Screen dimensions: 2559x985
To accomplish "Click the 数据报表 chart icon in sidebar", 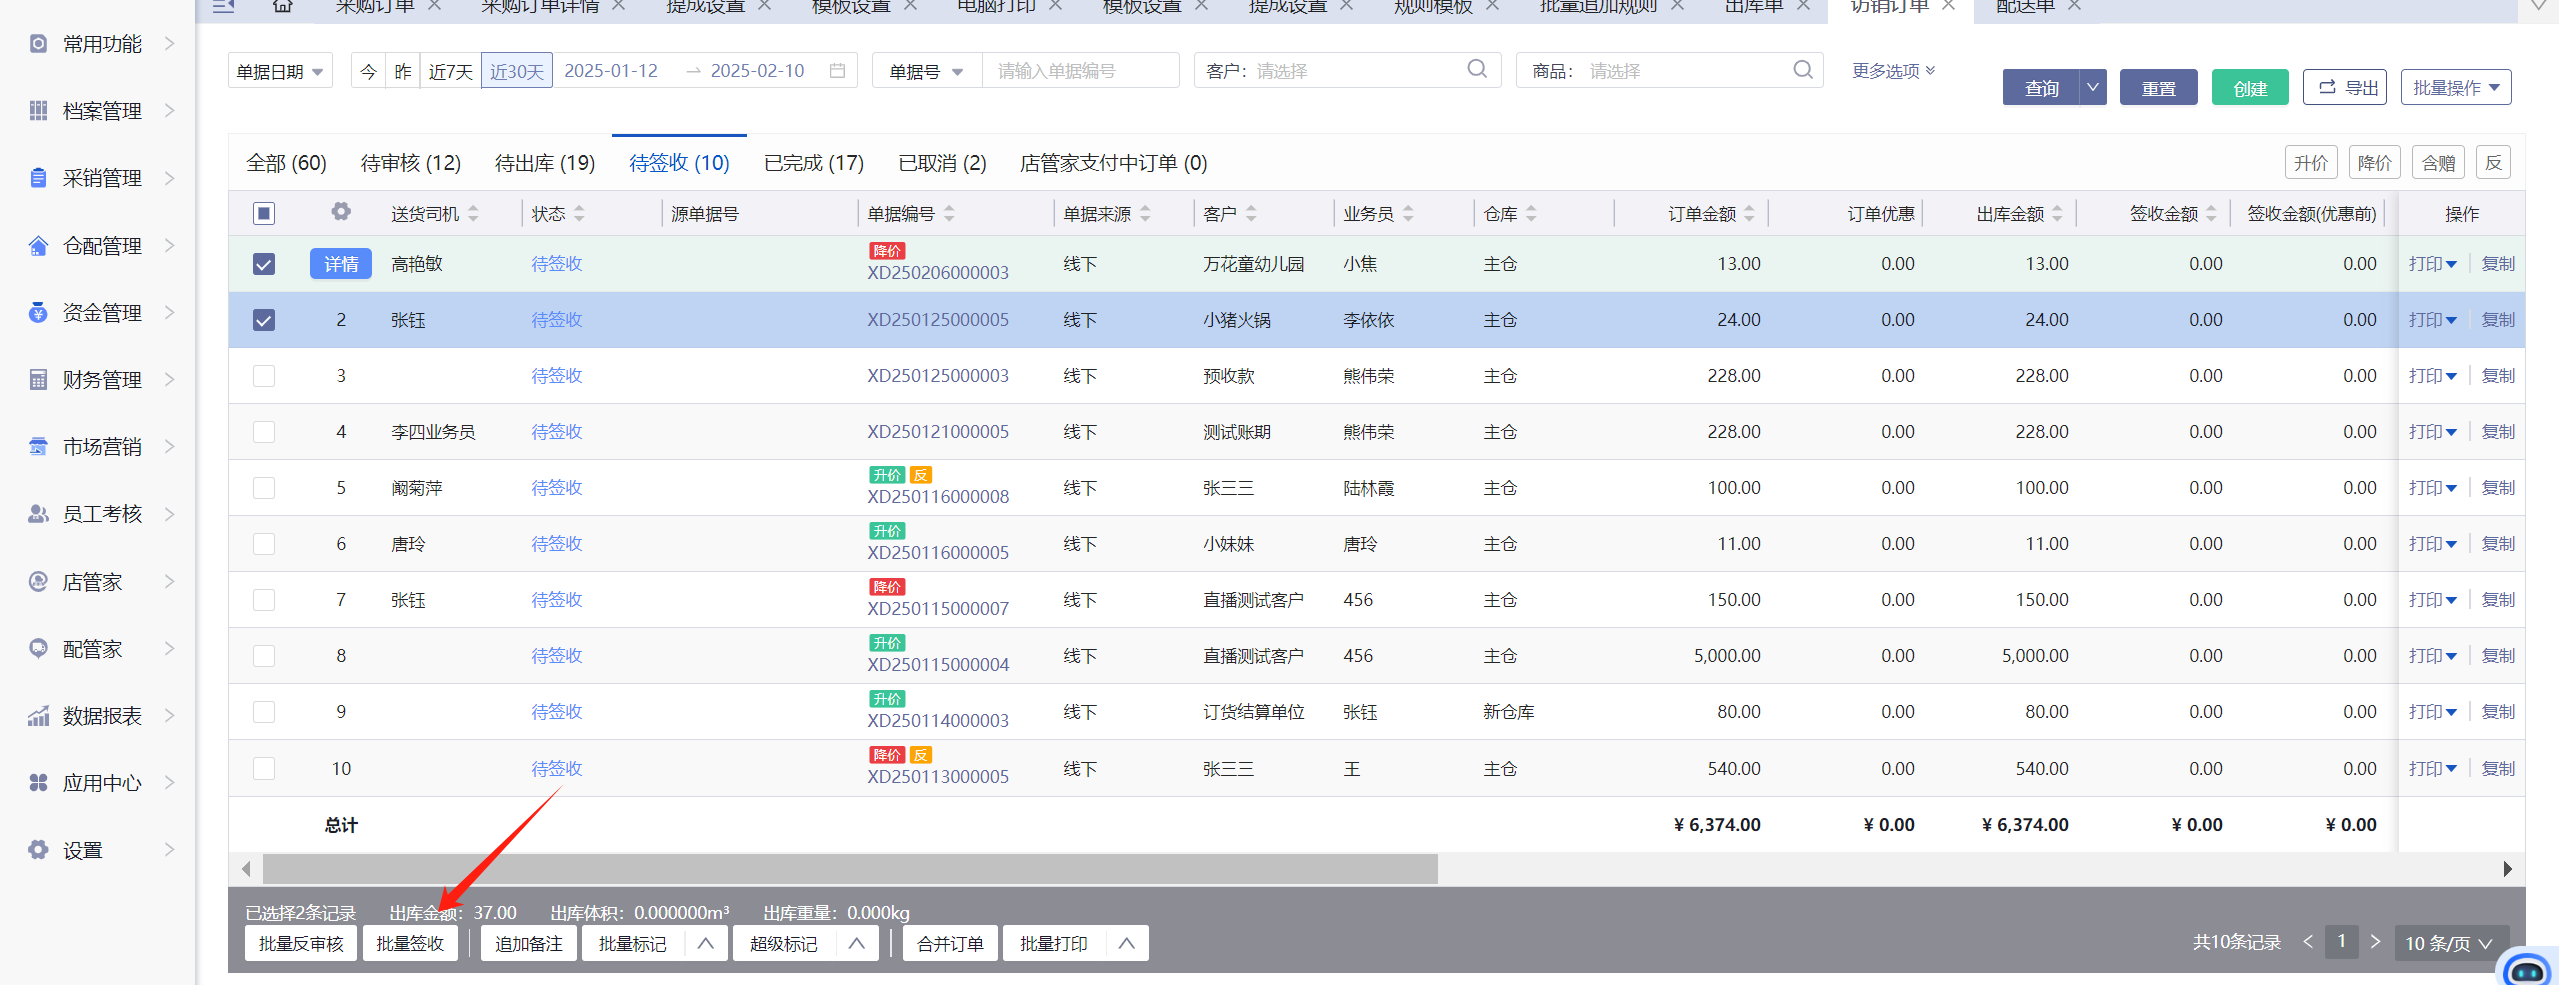I will (38, 716).
